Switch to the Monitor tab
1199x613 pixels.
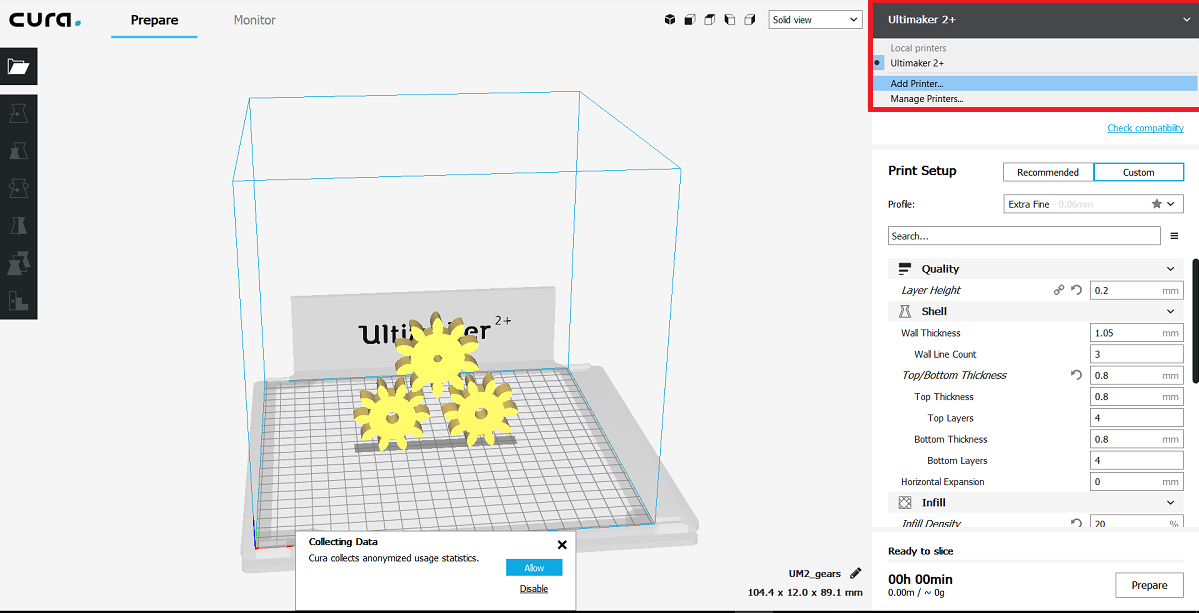click(x=255, y=21)
